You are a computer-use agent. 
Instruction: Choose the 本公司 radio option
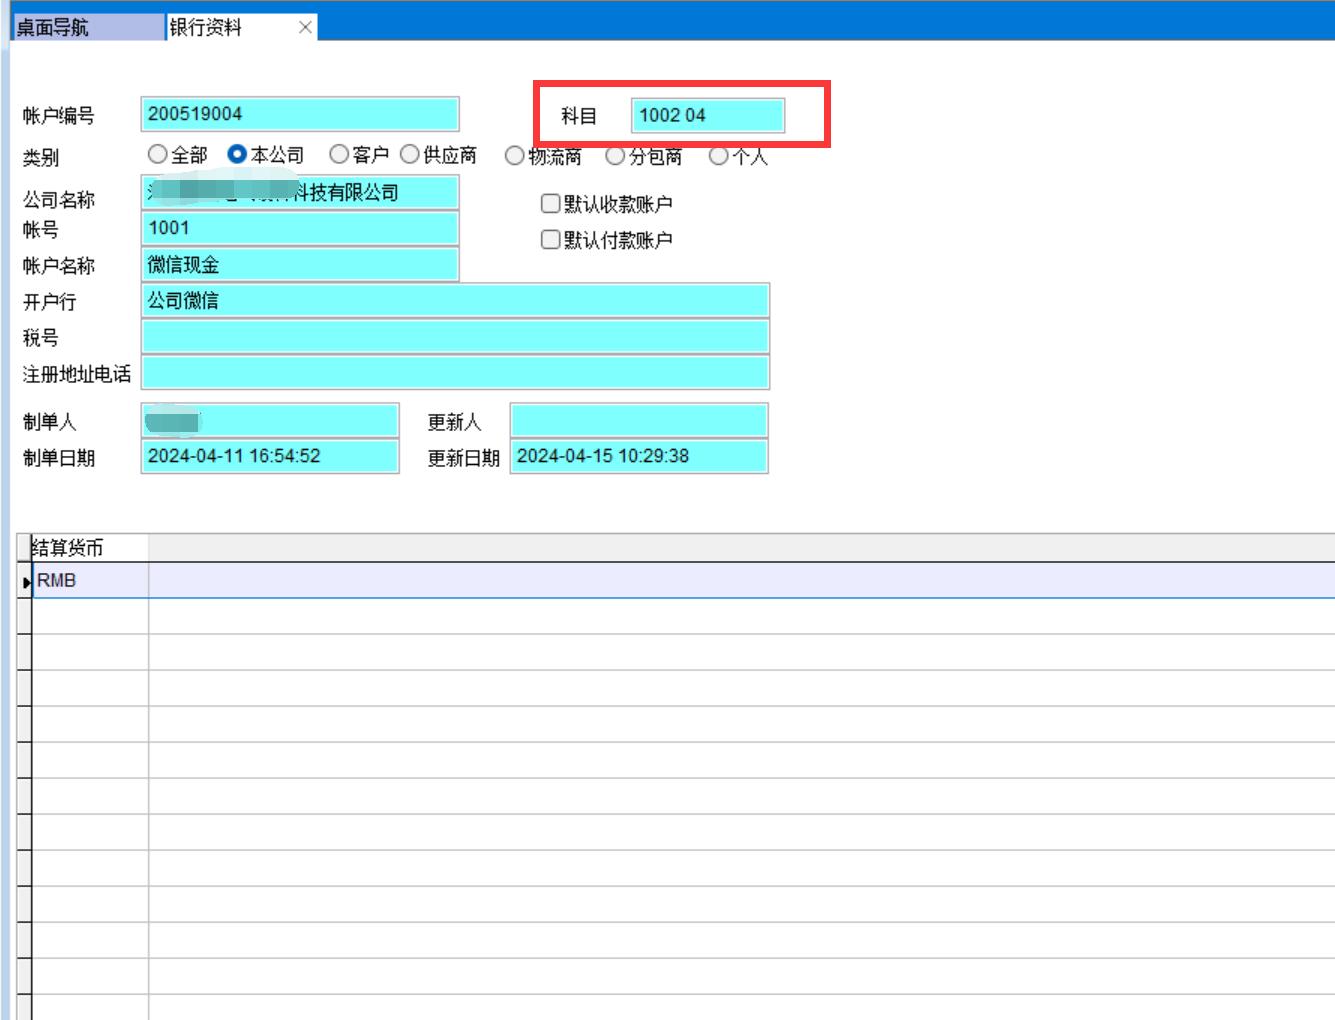[x=237, y=155]
